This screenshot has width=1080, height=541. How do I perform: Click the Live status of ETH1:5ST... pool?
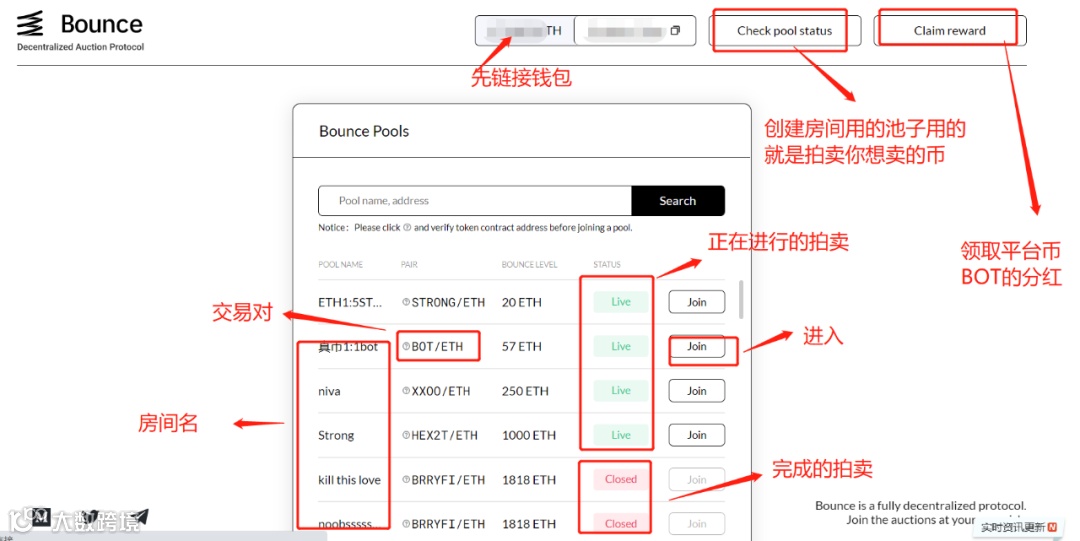[621, 302]
